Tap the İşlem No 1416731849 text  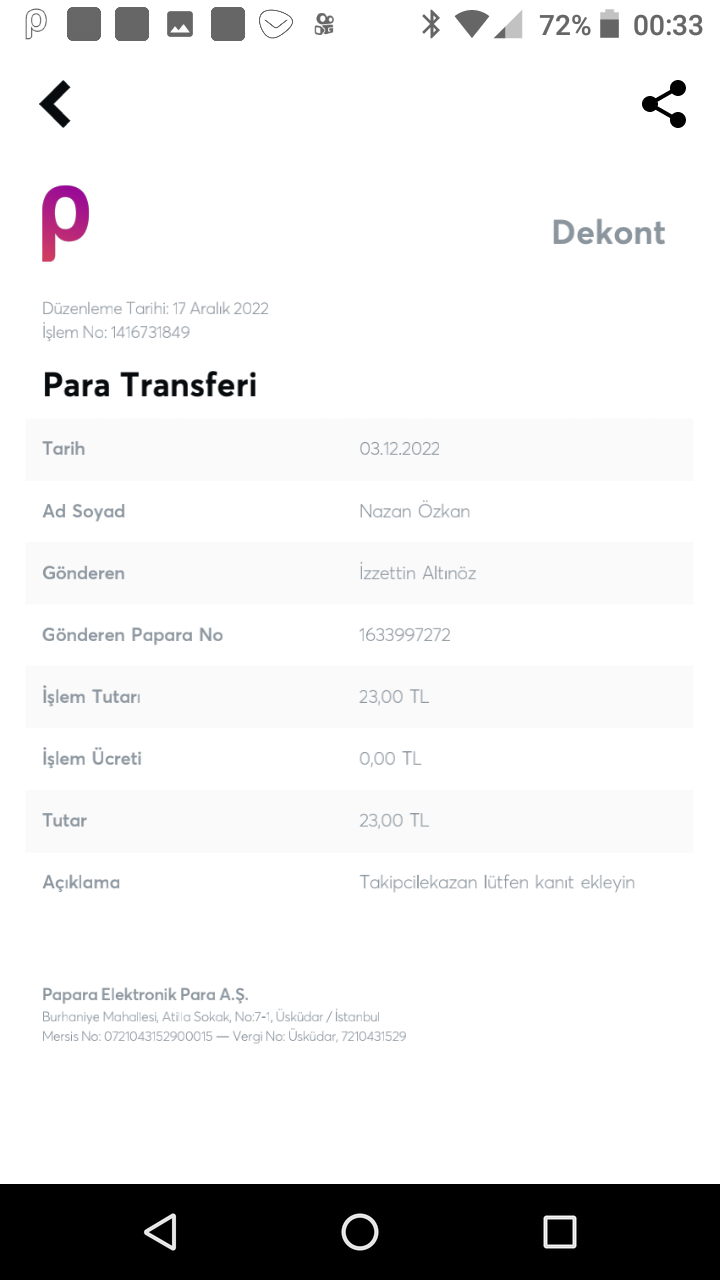pyautogui.click(x=116, y=332)
